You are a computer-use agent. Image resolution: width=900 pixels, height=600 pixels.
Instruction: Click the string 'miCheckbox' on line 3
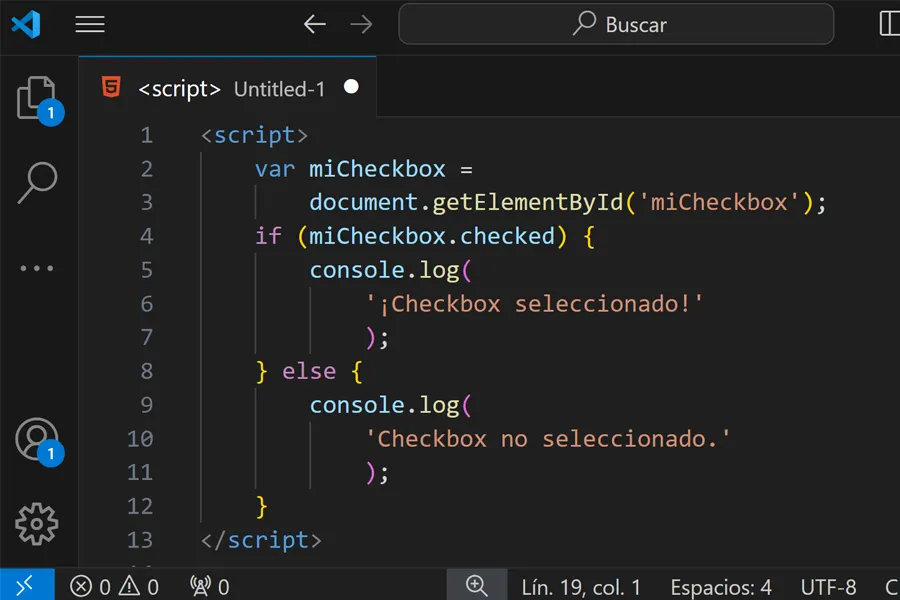click(719, 202)
